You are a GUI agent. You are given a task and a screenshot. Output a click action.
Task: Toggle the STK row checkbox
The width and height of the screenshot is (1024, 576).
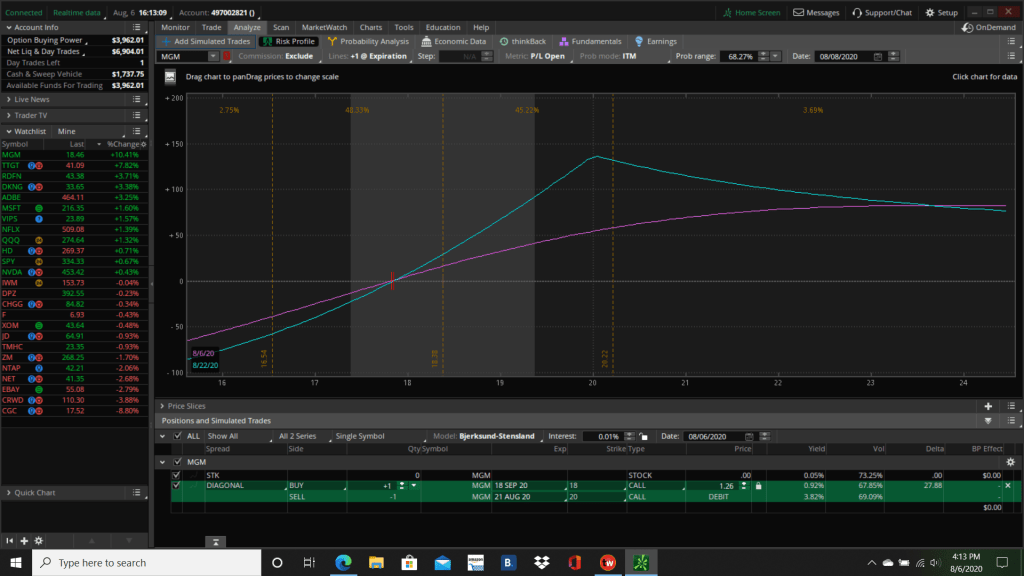coord(177,475)
